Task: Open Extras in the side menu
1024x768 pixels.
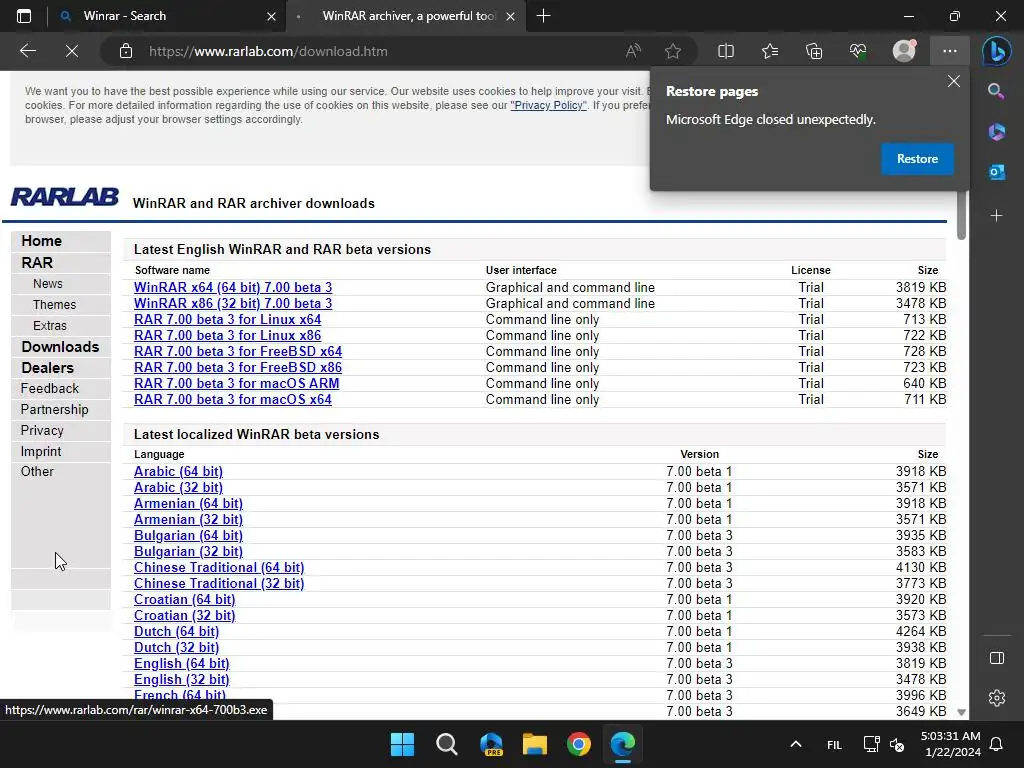Action: [x=50, y=325]
